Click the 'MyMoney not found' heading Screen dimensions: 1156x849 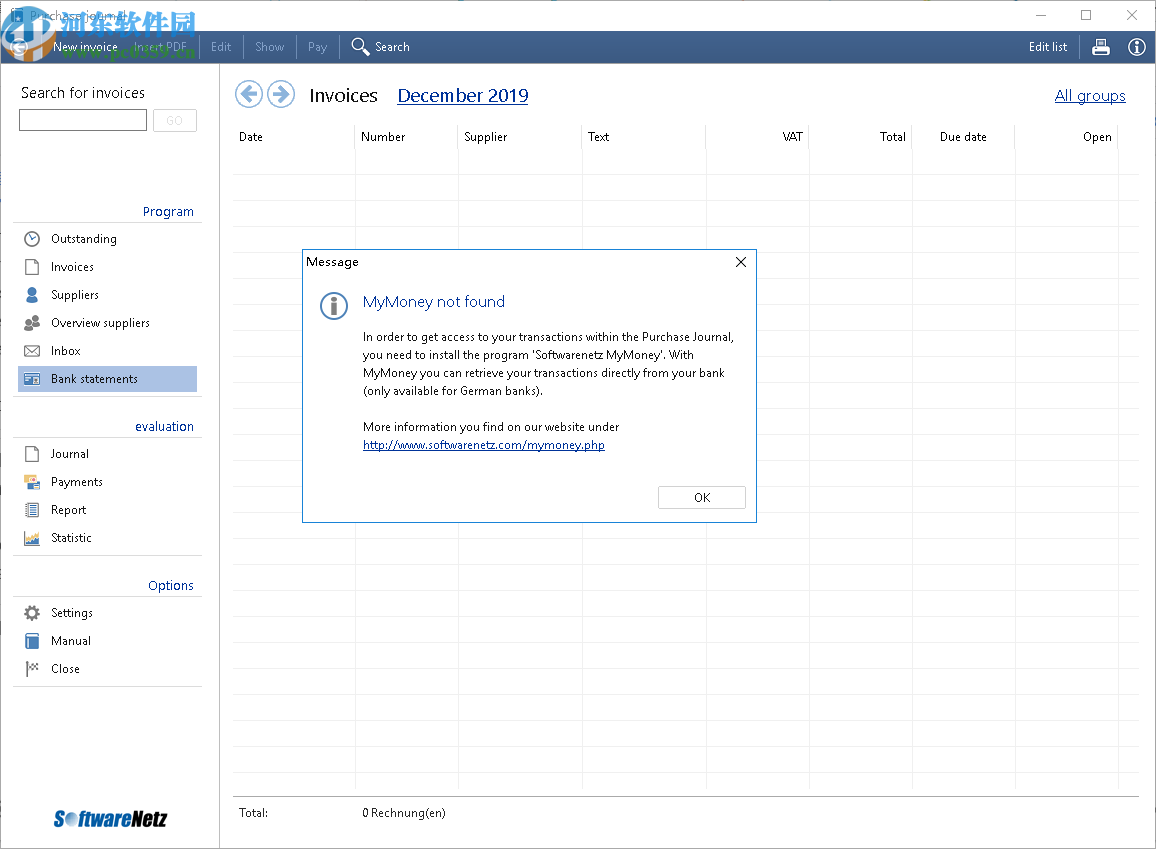[x=434, y=302]
